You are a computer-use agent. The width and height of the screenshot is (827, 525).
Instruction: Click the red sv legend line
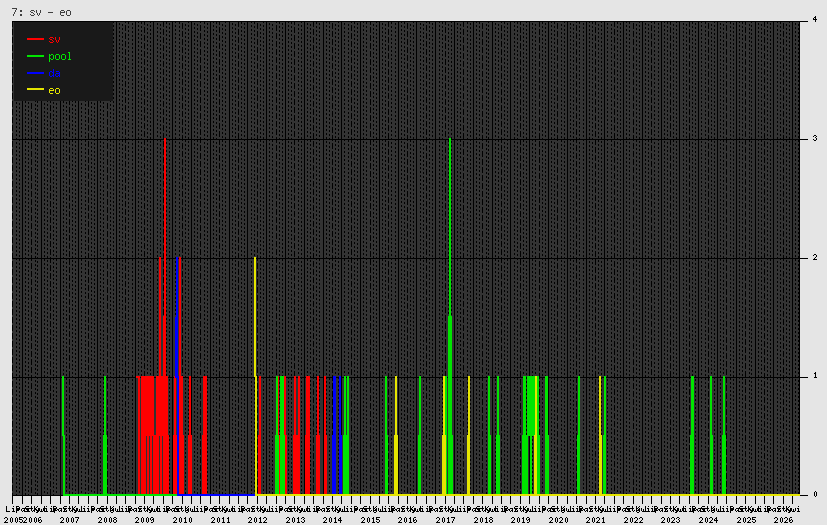(x=35, y=39)
